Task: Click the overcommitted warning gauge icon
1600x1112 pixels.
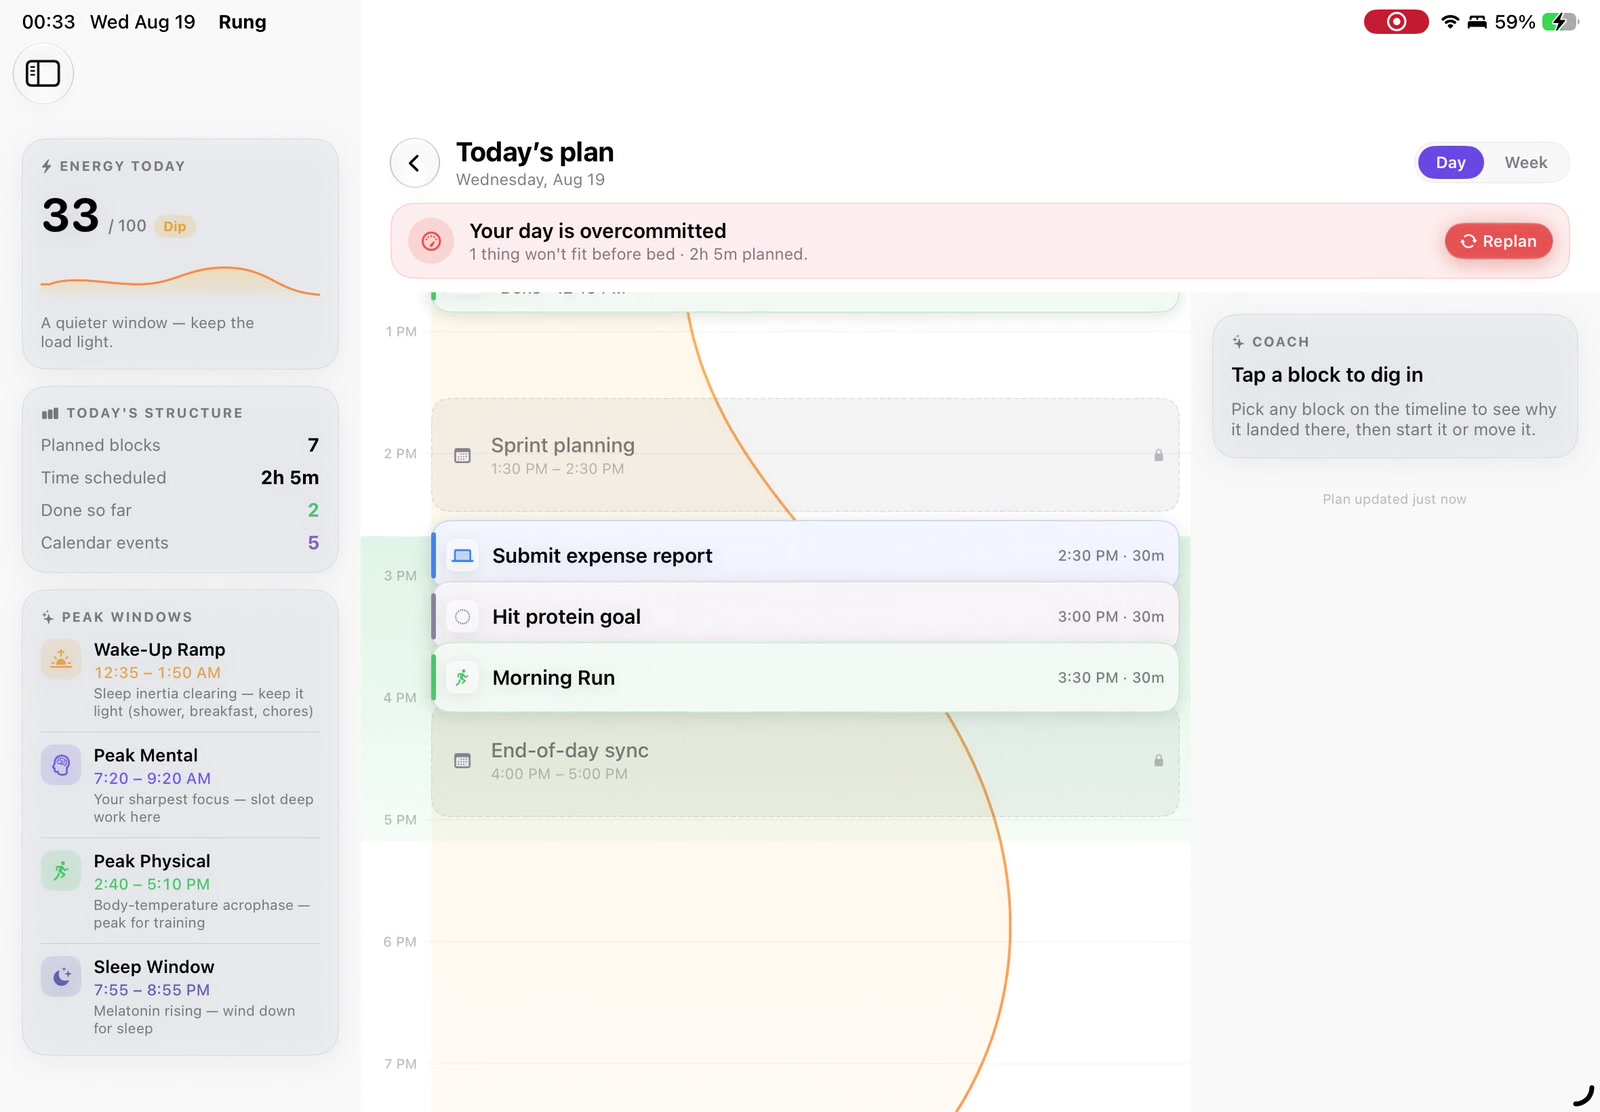Action: (x=431, y=241)
